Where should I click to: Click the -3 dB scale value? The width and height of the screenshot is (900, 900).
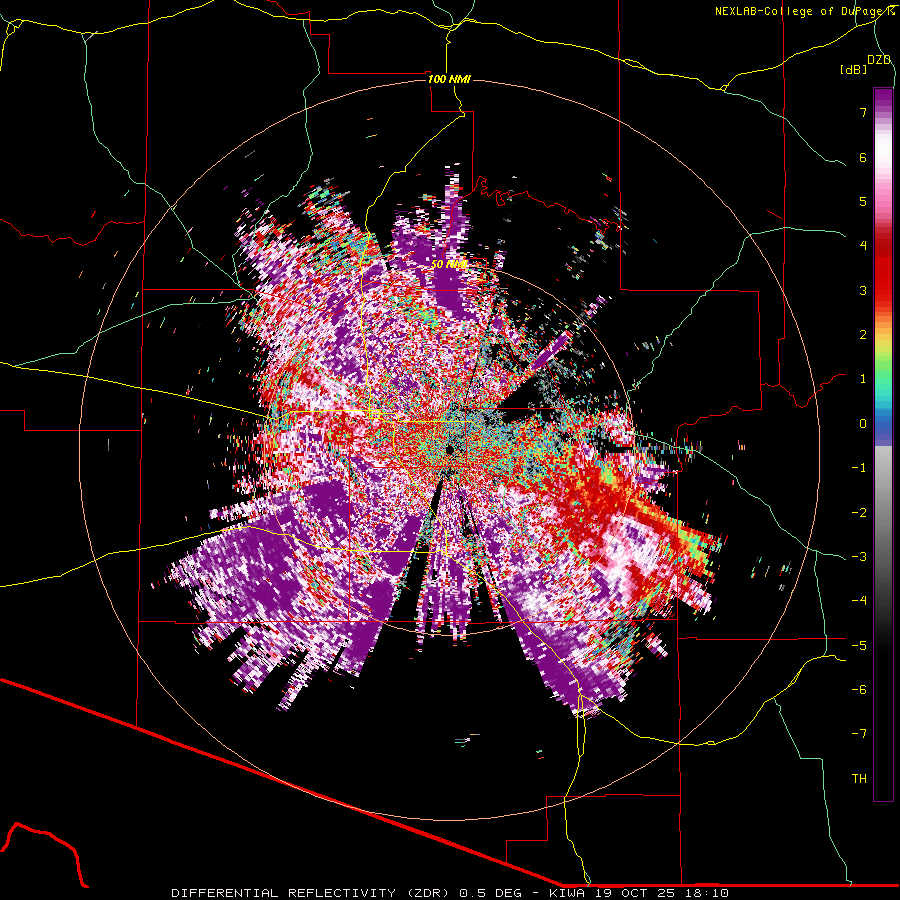(x=859, y=556)
